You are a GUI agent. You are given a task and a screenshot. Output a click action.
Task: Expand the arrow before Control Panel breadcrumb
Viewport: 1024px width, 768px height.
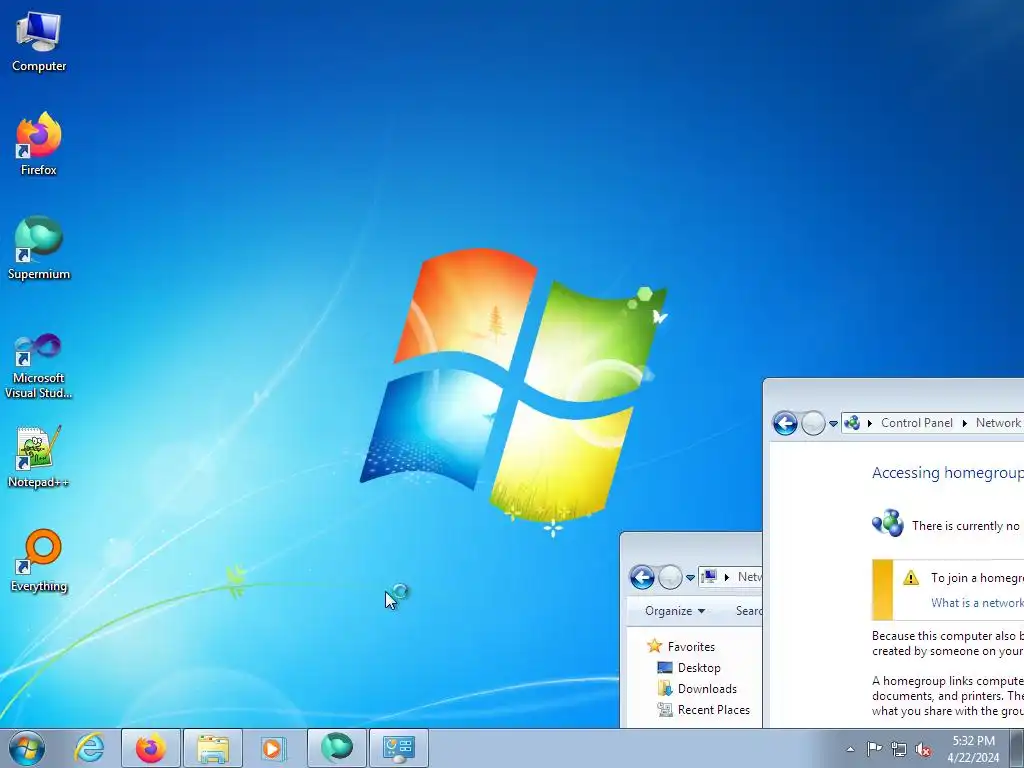[x=870, y=423]
